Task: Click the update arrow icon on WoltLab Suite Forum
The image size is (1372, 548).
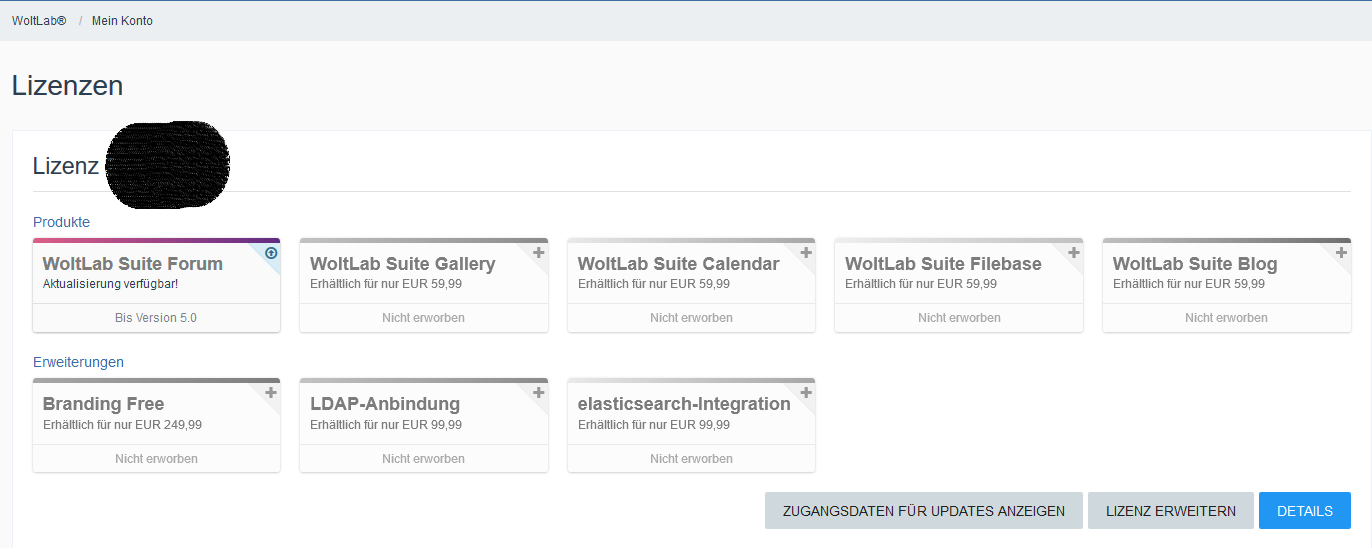Action: (271, 253)
